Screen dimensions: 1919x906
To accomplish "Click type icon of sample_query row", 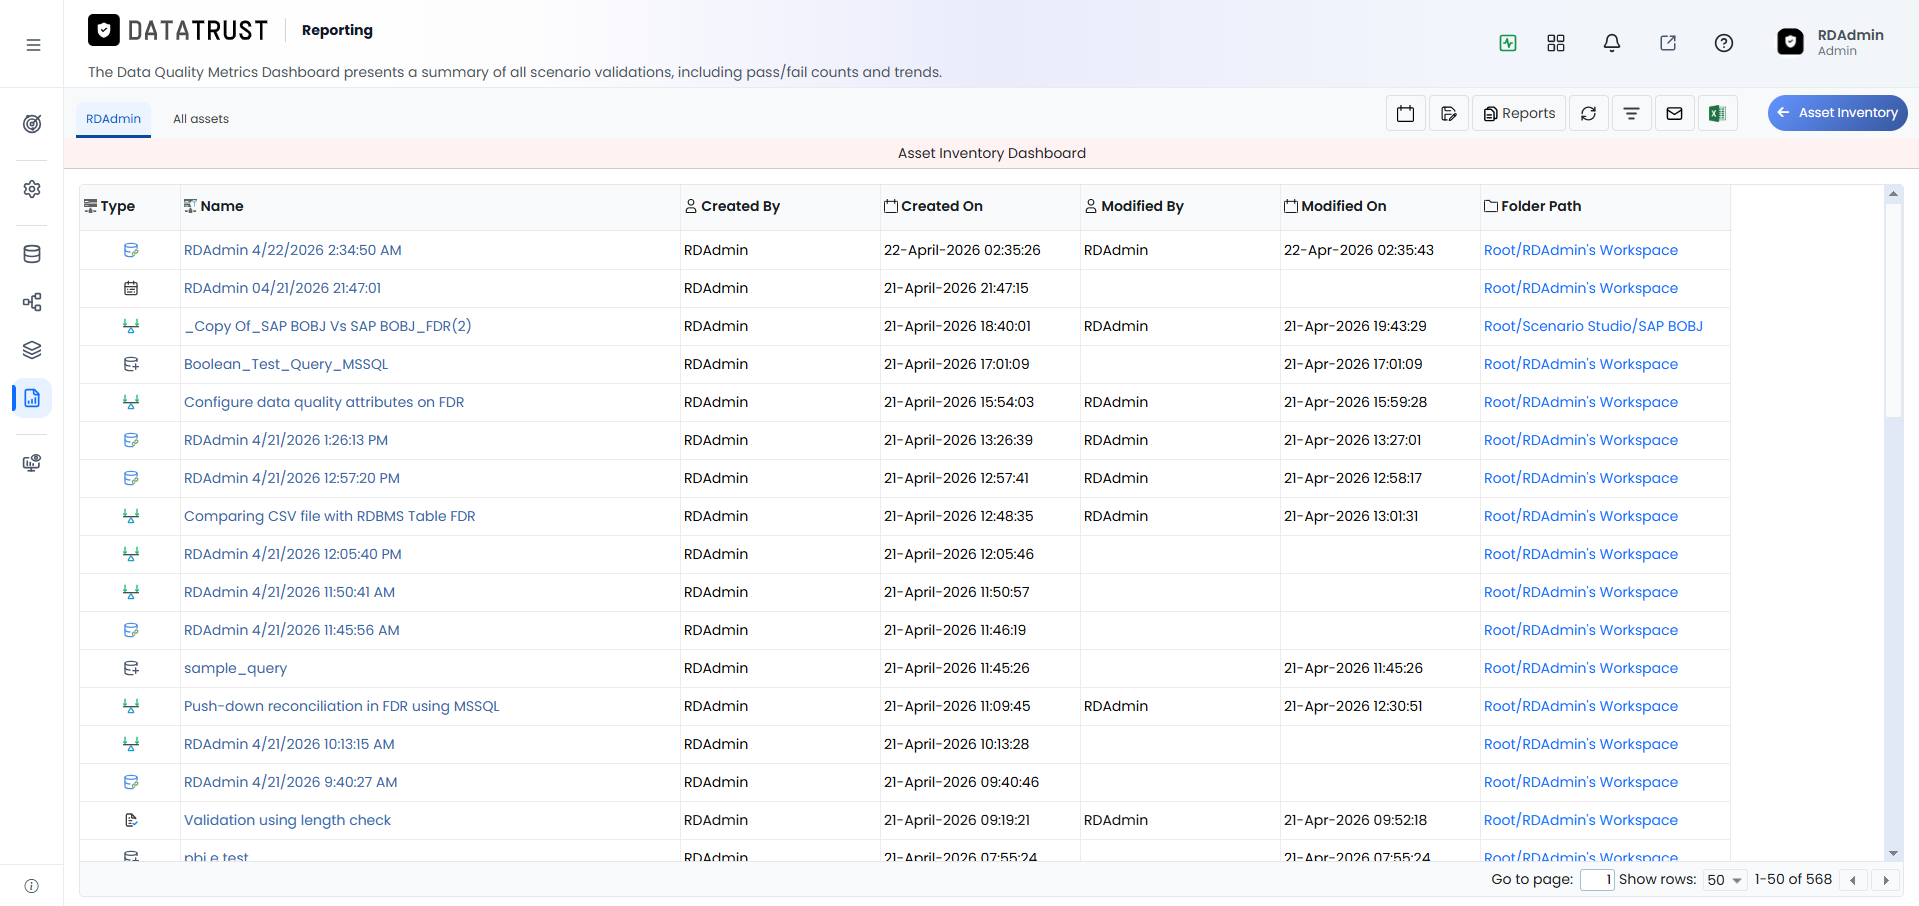I will pos(131,668).
